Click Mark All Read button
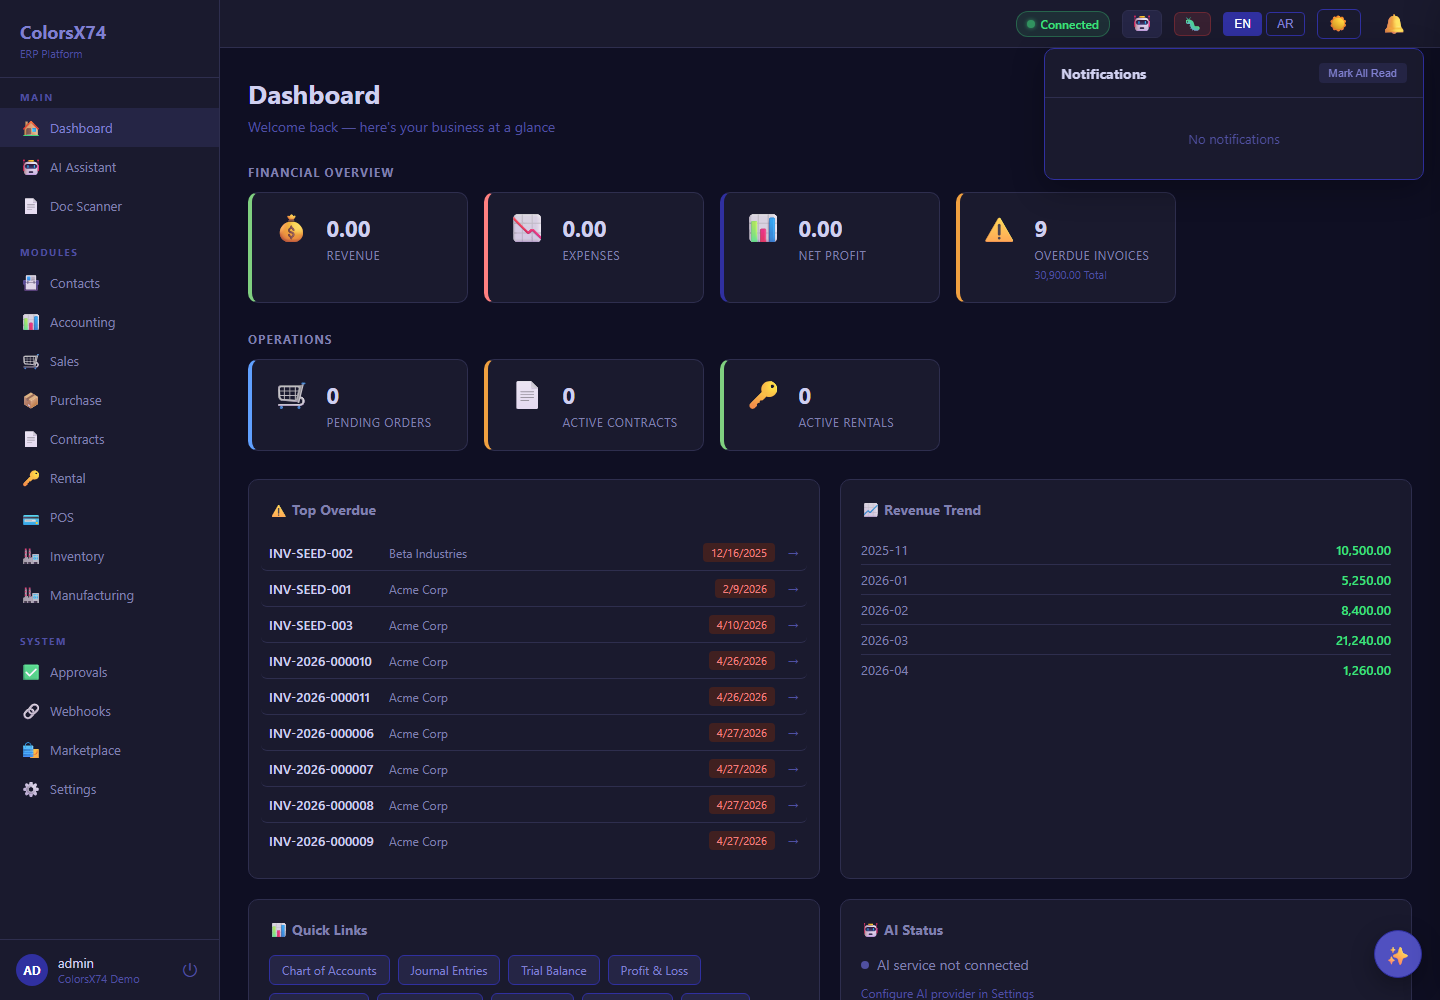The width and height of the screenshot is (1440, 1000). coord(1362,73)
